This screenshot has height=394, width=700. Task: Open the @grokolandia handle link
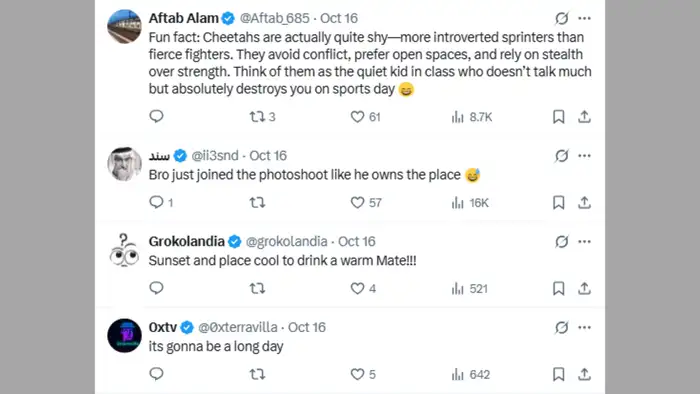point(286,241)
